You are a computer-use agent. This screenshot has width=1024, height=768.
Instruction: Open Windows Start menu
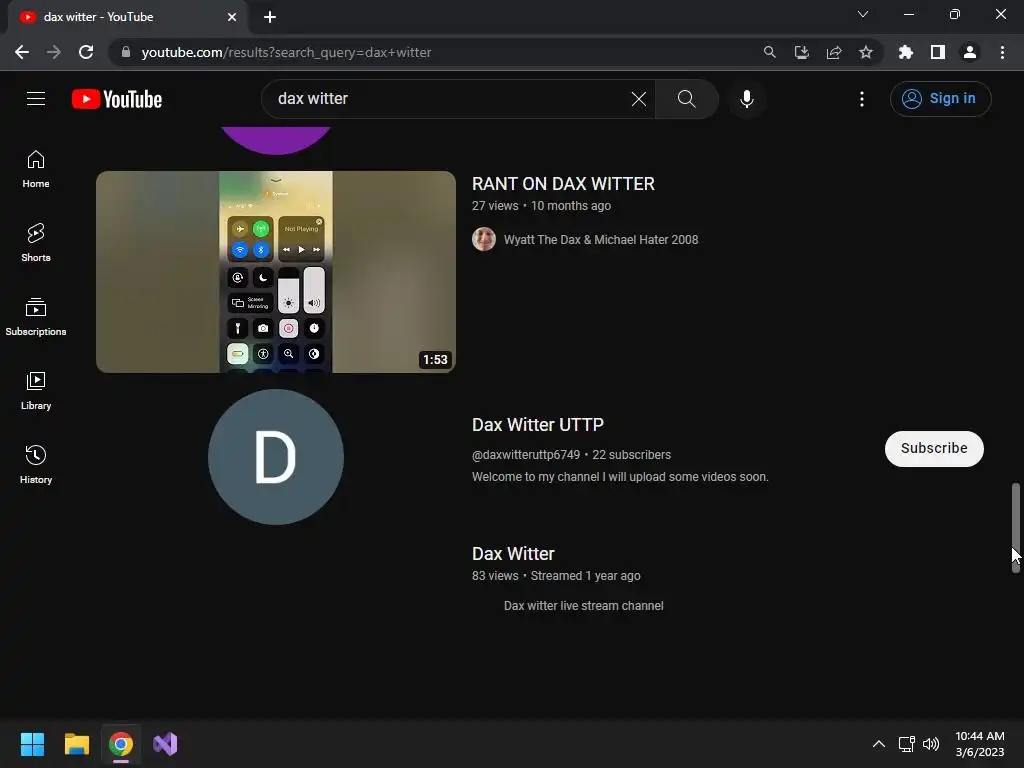[x=32, y=744]
